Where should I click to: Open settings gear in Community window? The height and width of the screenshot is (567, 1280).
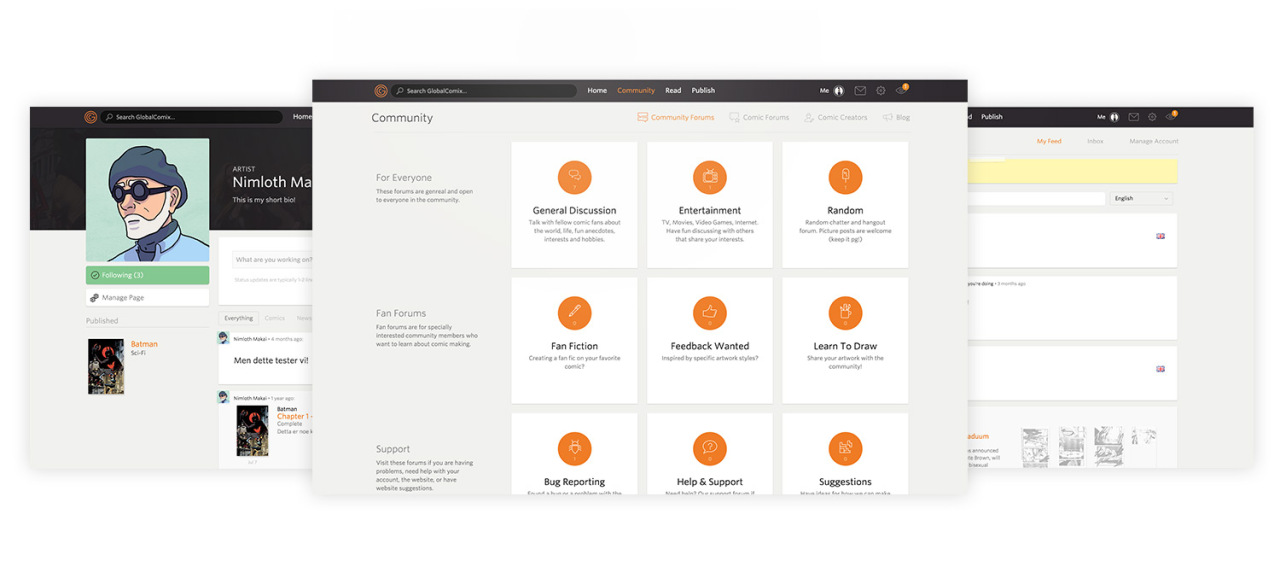pyautogui.click(x=881, y=91)
